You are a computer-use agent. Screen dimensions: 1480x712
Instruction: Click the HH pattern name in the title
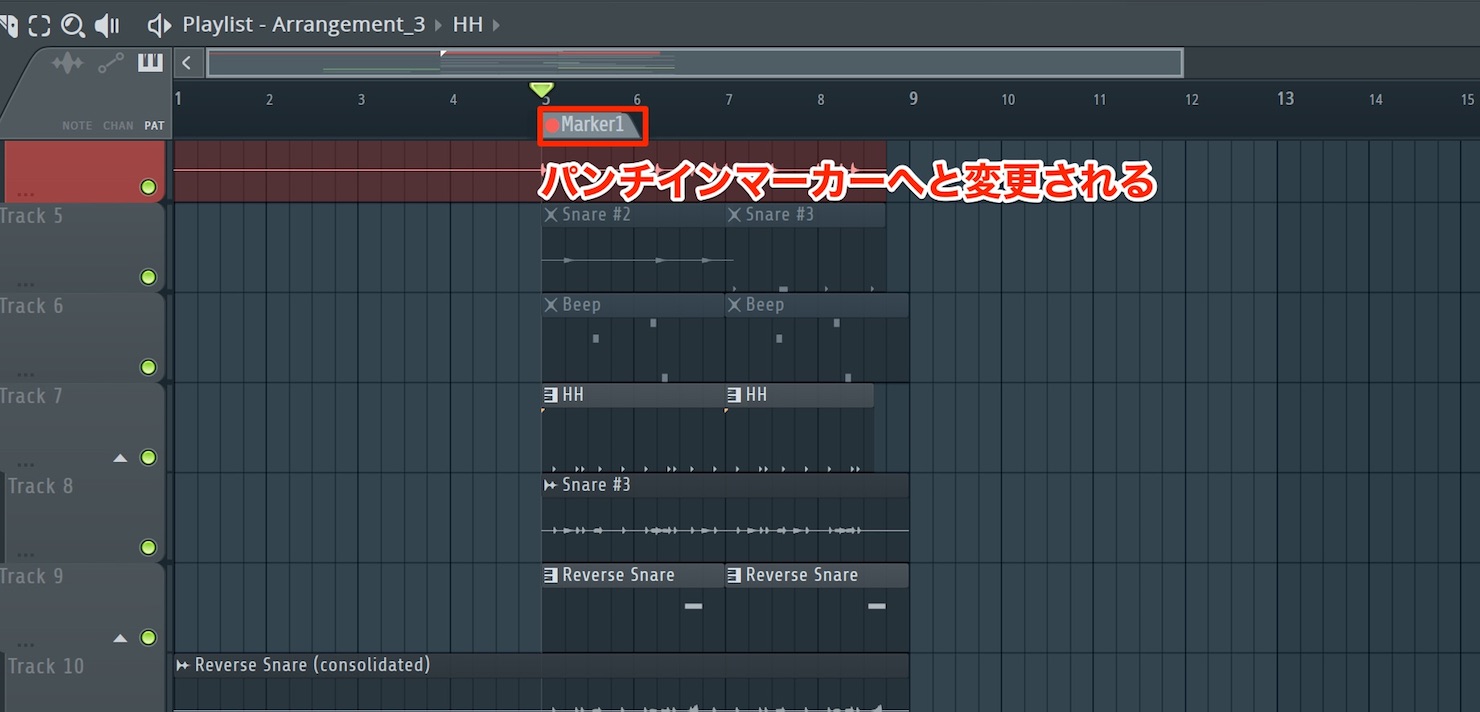467,24
